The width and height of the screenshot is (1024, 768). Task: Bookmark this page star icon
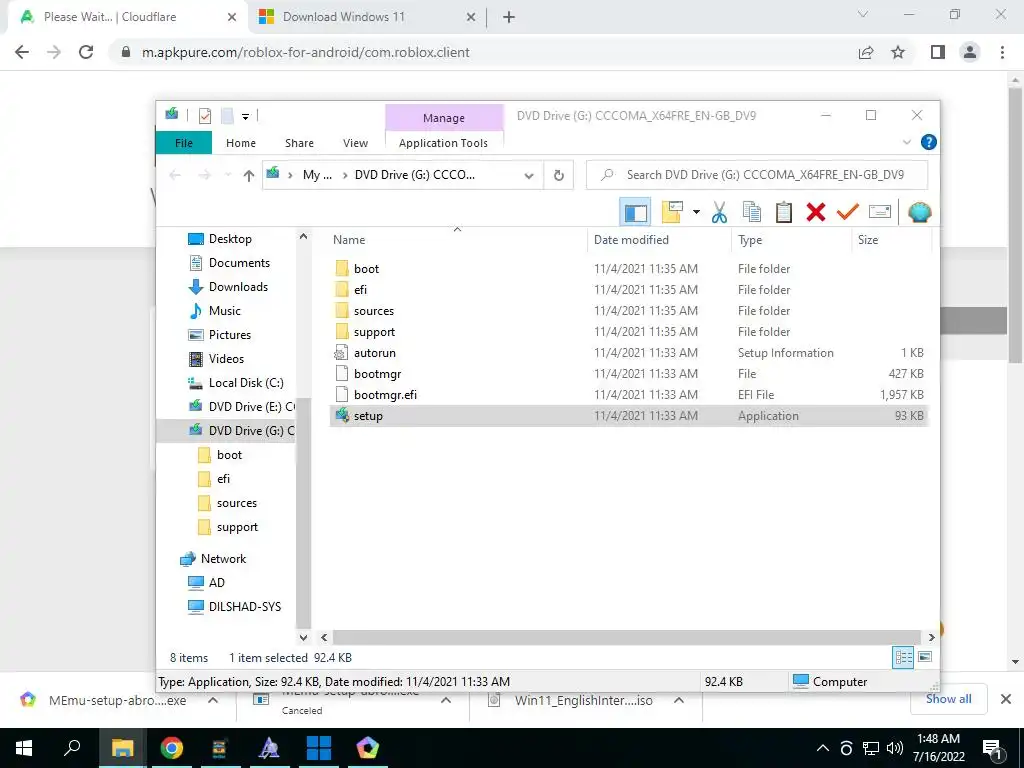[898, 52]
